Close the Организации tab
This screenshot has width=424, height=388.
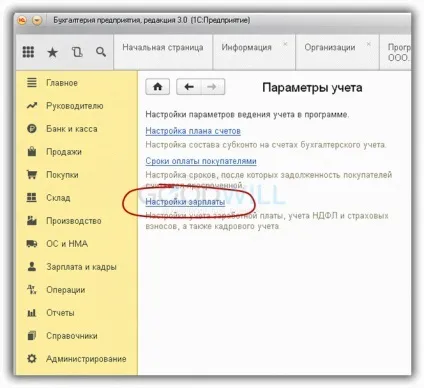(x=369, y=44)
